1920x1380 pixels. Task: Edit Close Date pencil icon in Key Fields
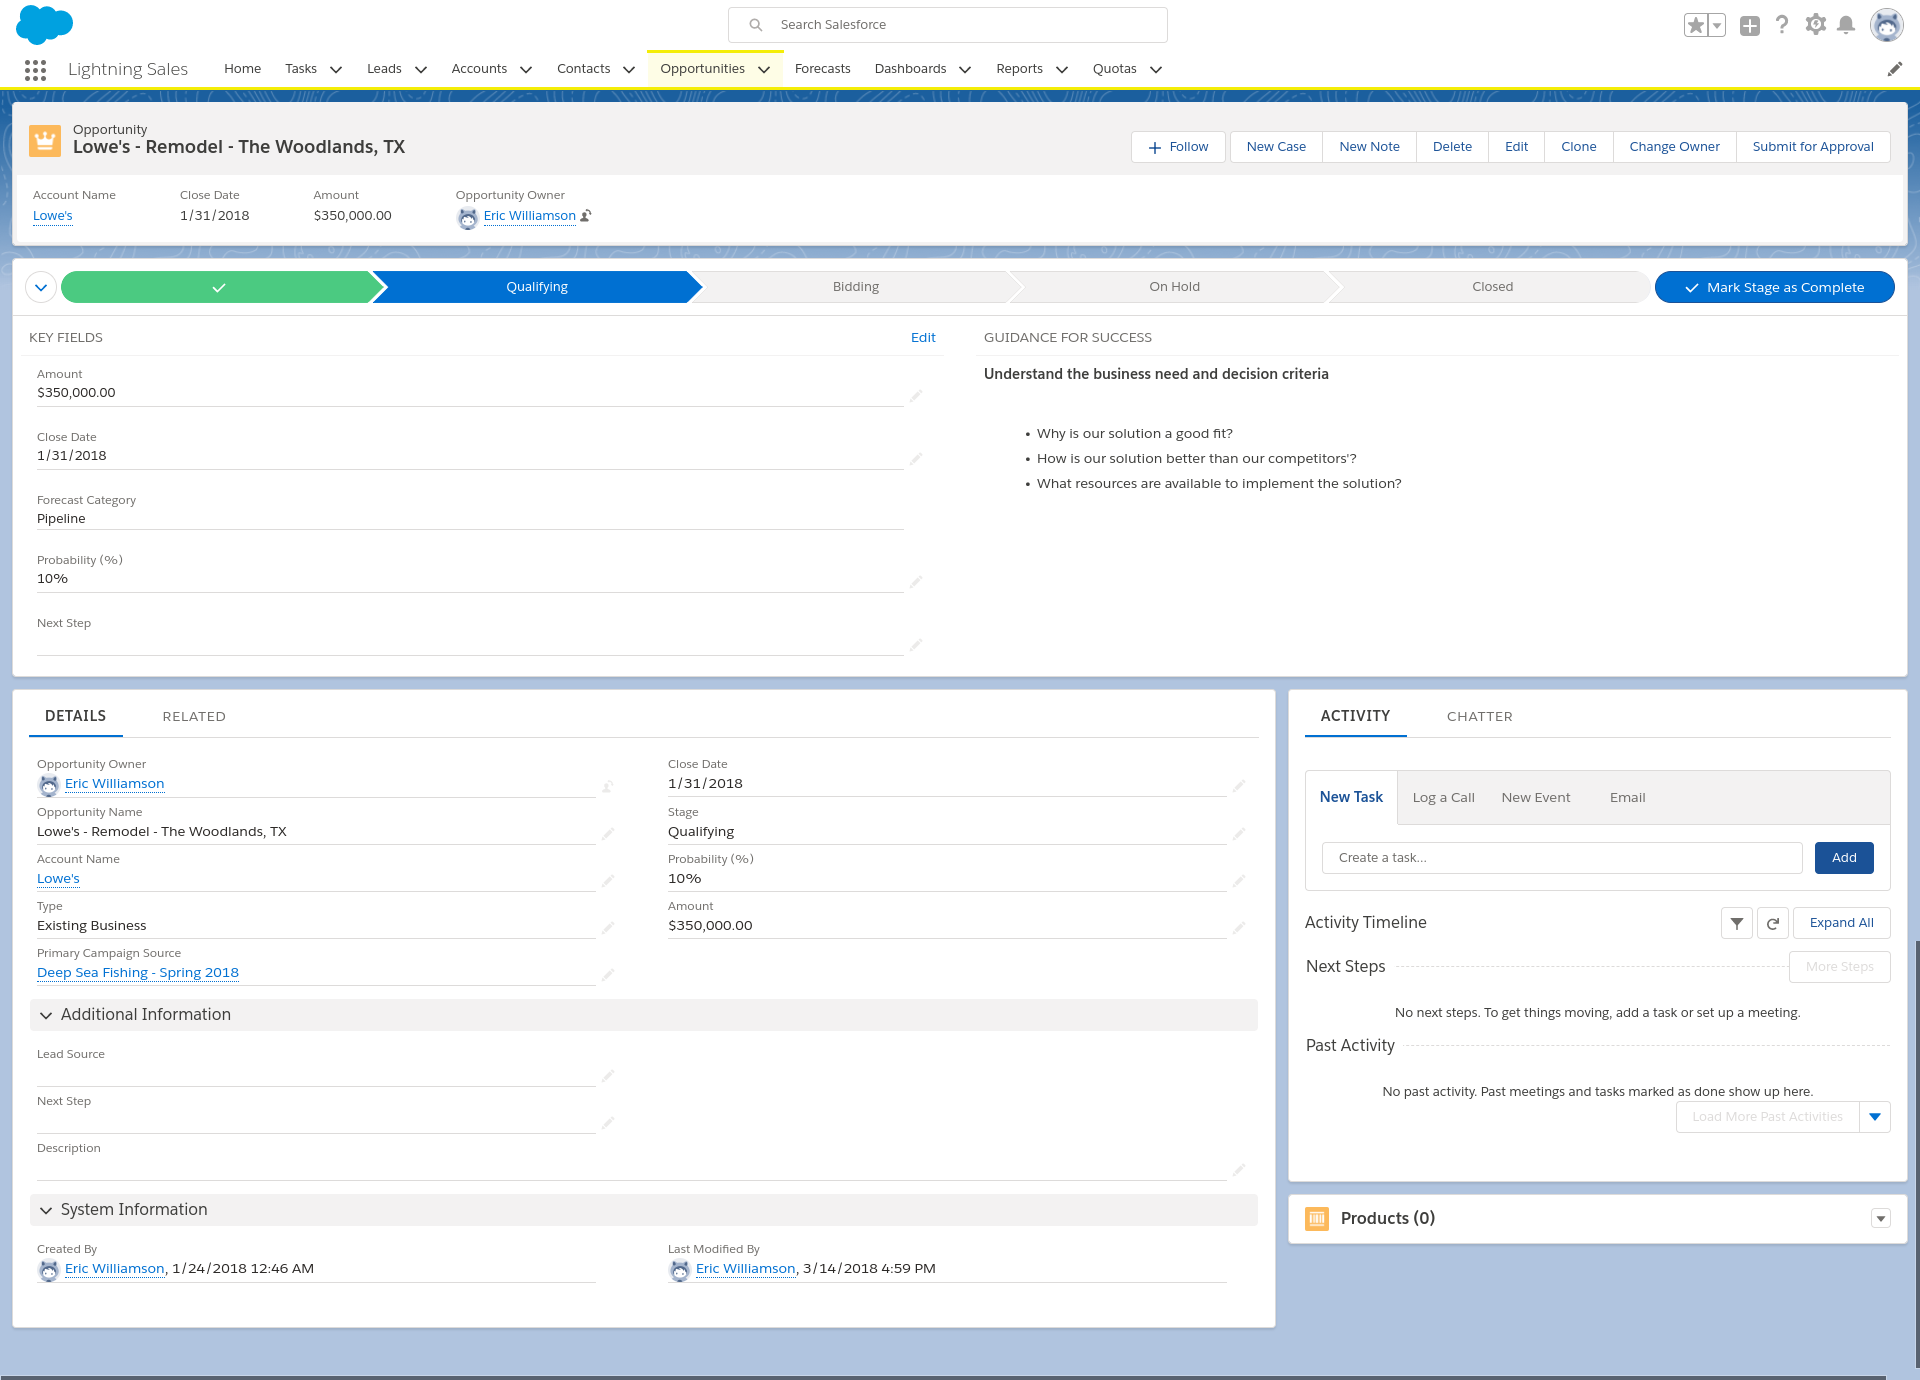[x=915, y=459]
